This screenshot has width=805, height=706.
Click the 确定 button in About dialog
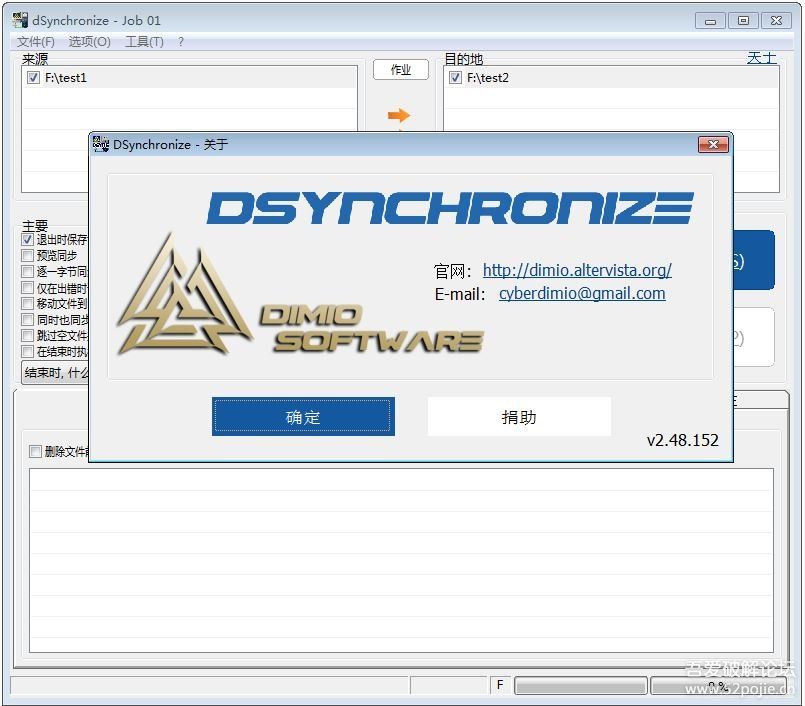click(x=303, y=416)
